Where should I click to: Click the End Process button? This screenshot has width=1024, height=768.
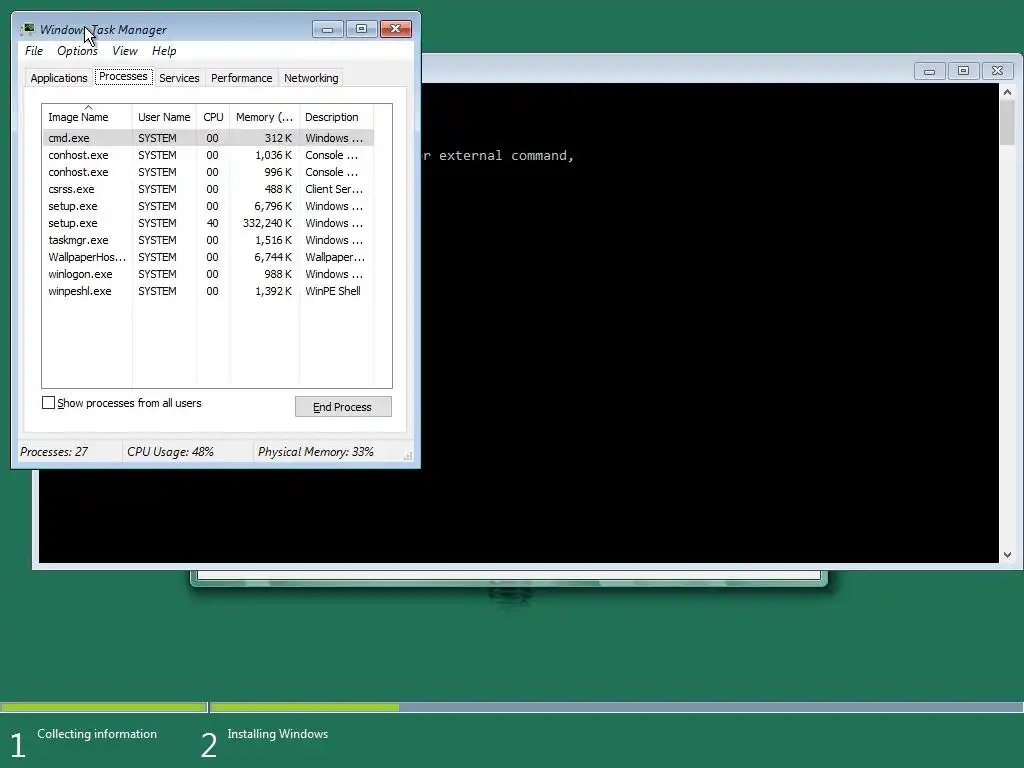(343, 407)
